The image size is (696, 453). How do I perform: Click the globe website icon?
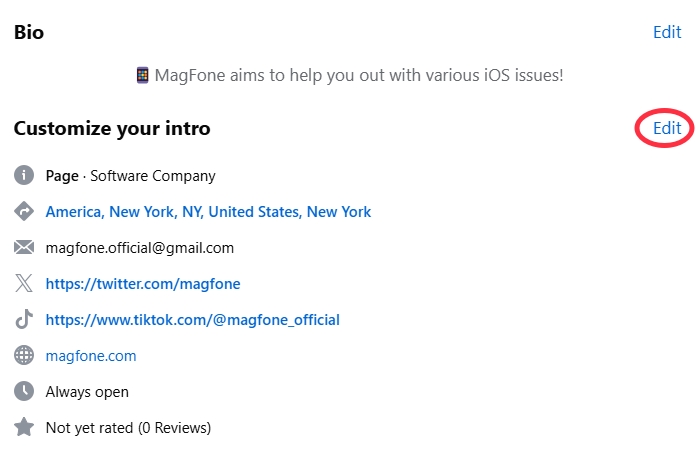(x=24, y=356)
